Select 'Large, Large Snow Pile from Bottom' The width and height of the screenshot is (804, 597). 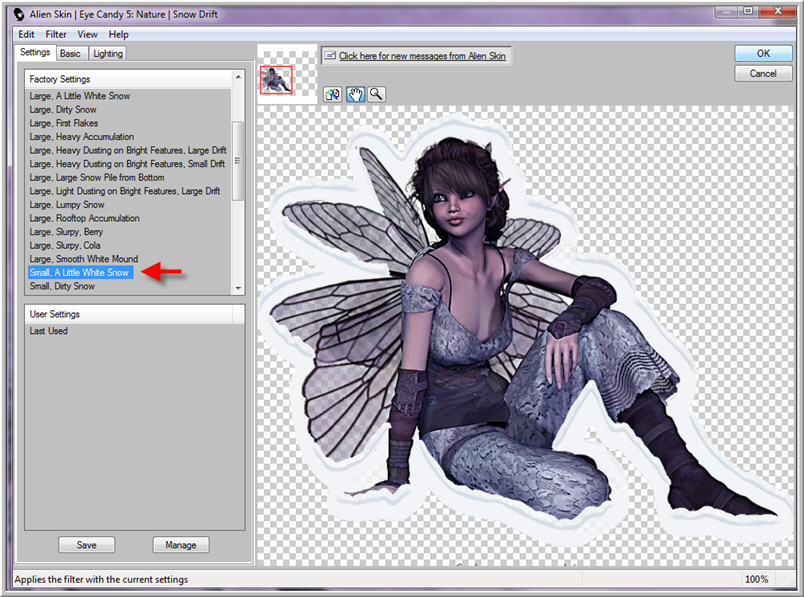(97, 177)
